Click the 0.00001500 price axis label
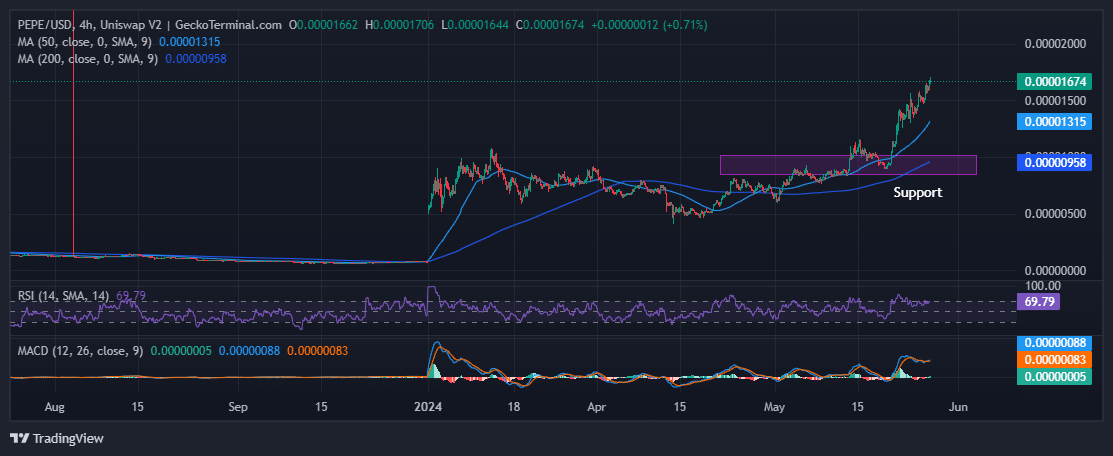The width and height of the screenshot is (1113, 456). (1056, 100)
